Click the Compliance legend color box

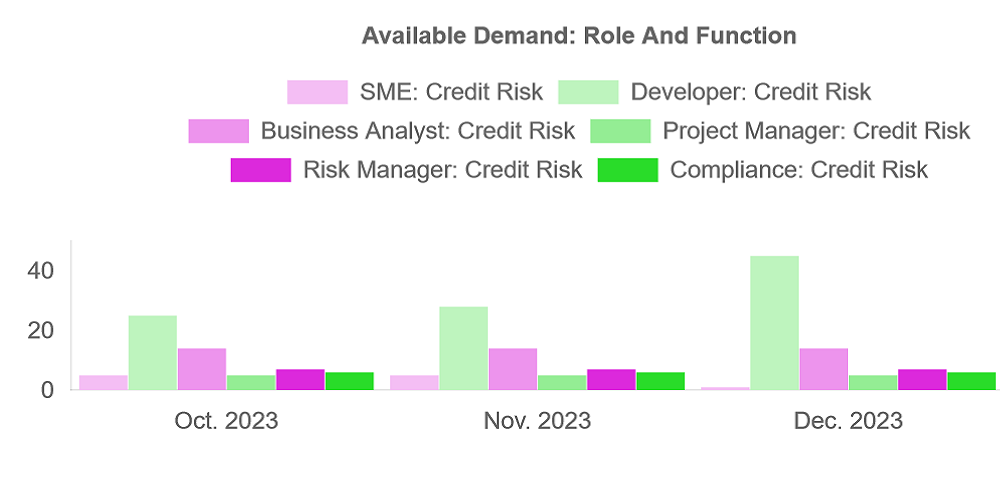[x=627, y=170]
